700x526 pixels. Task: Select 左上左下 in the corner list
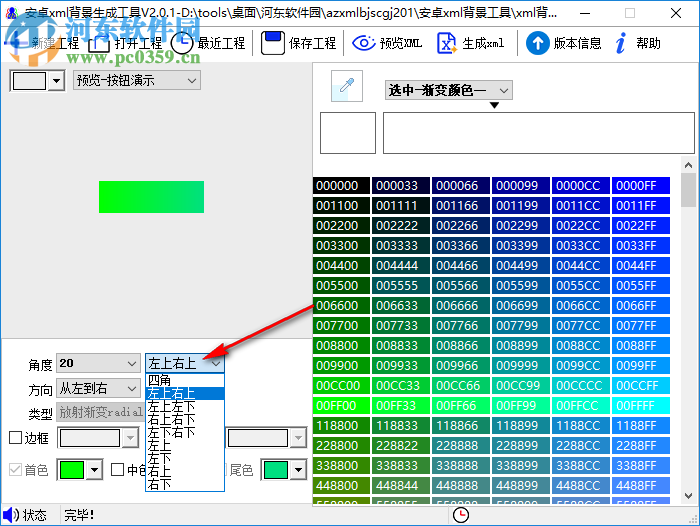pos(185,406)
